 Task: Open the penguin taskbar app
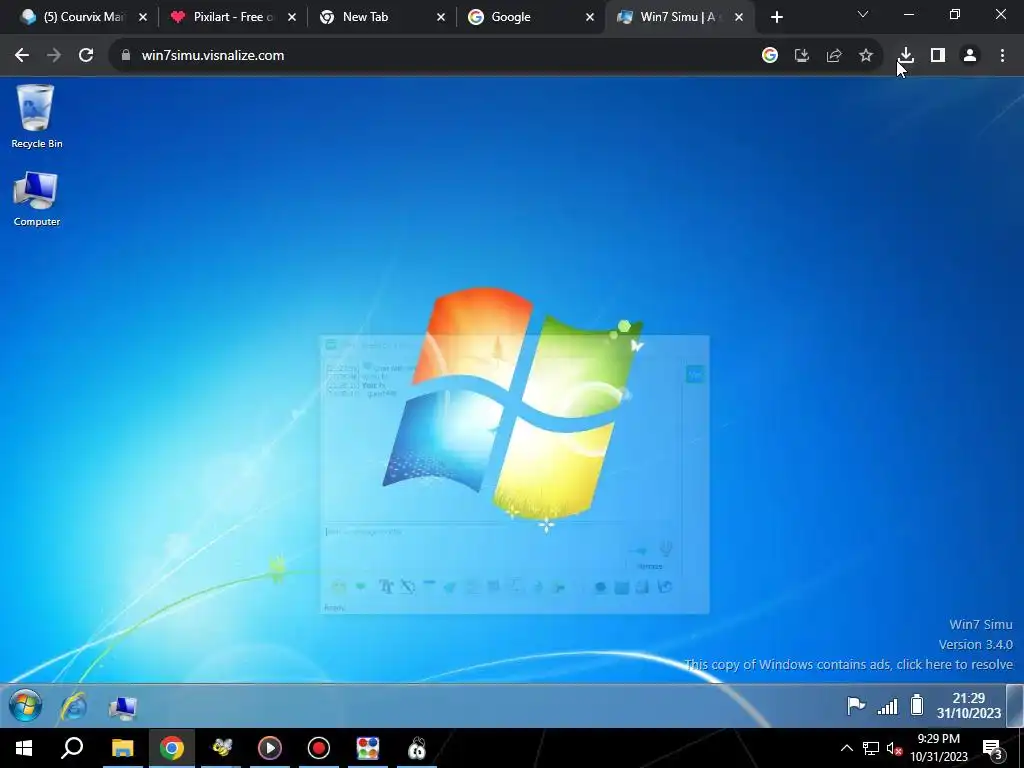click(417, 748)
